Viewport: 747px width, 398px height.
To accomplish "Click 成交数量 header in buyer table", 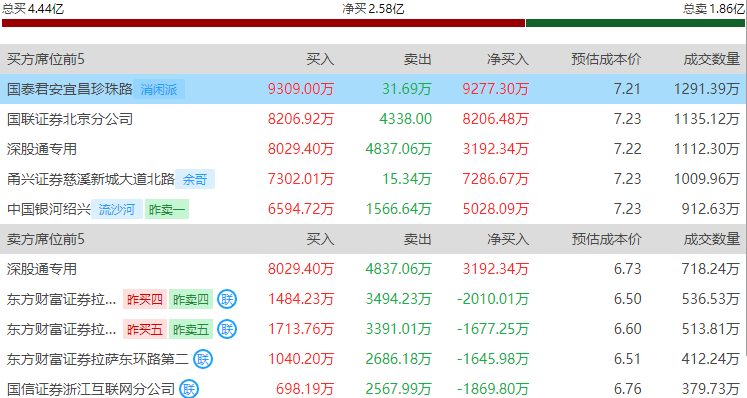I will tap(712, 59).
